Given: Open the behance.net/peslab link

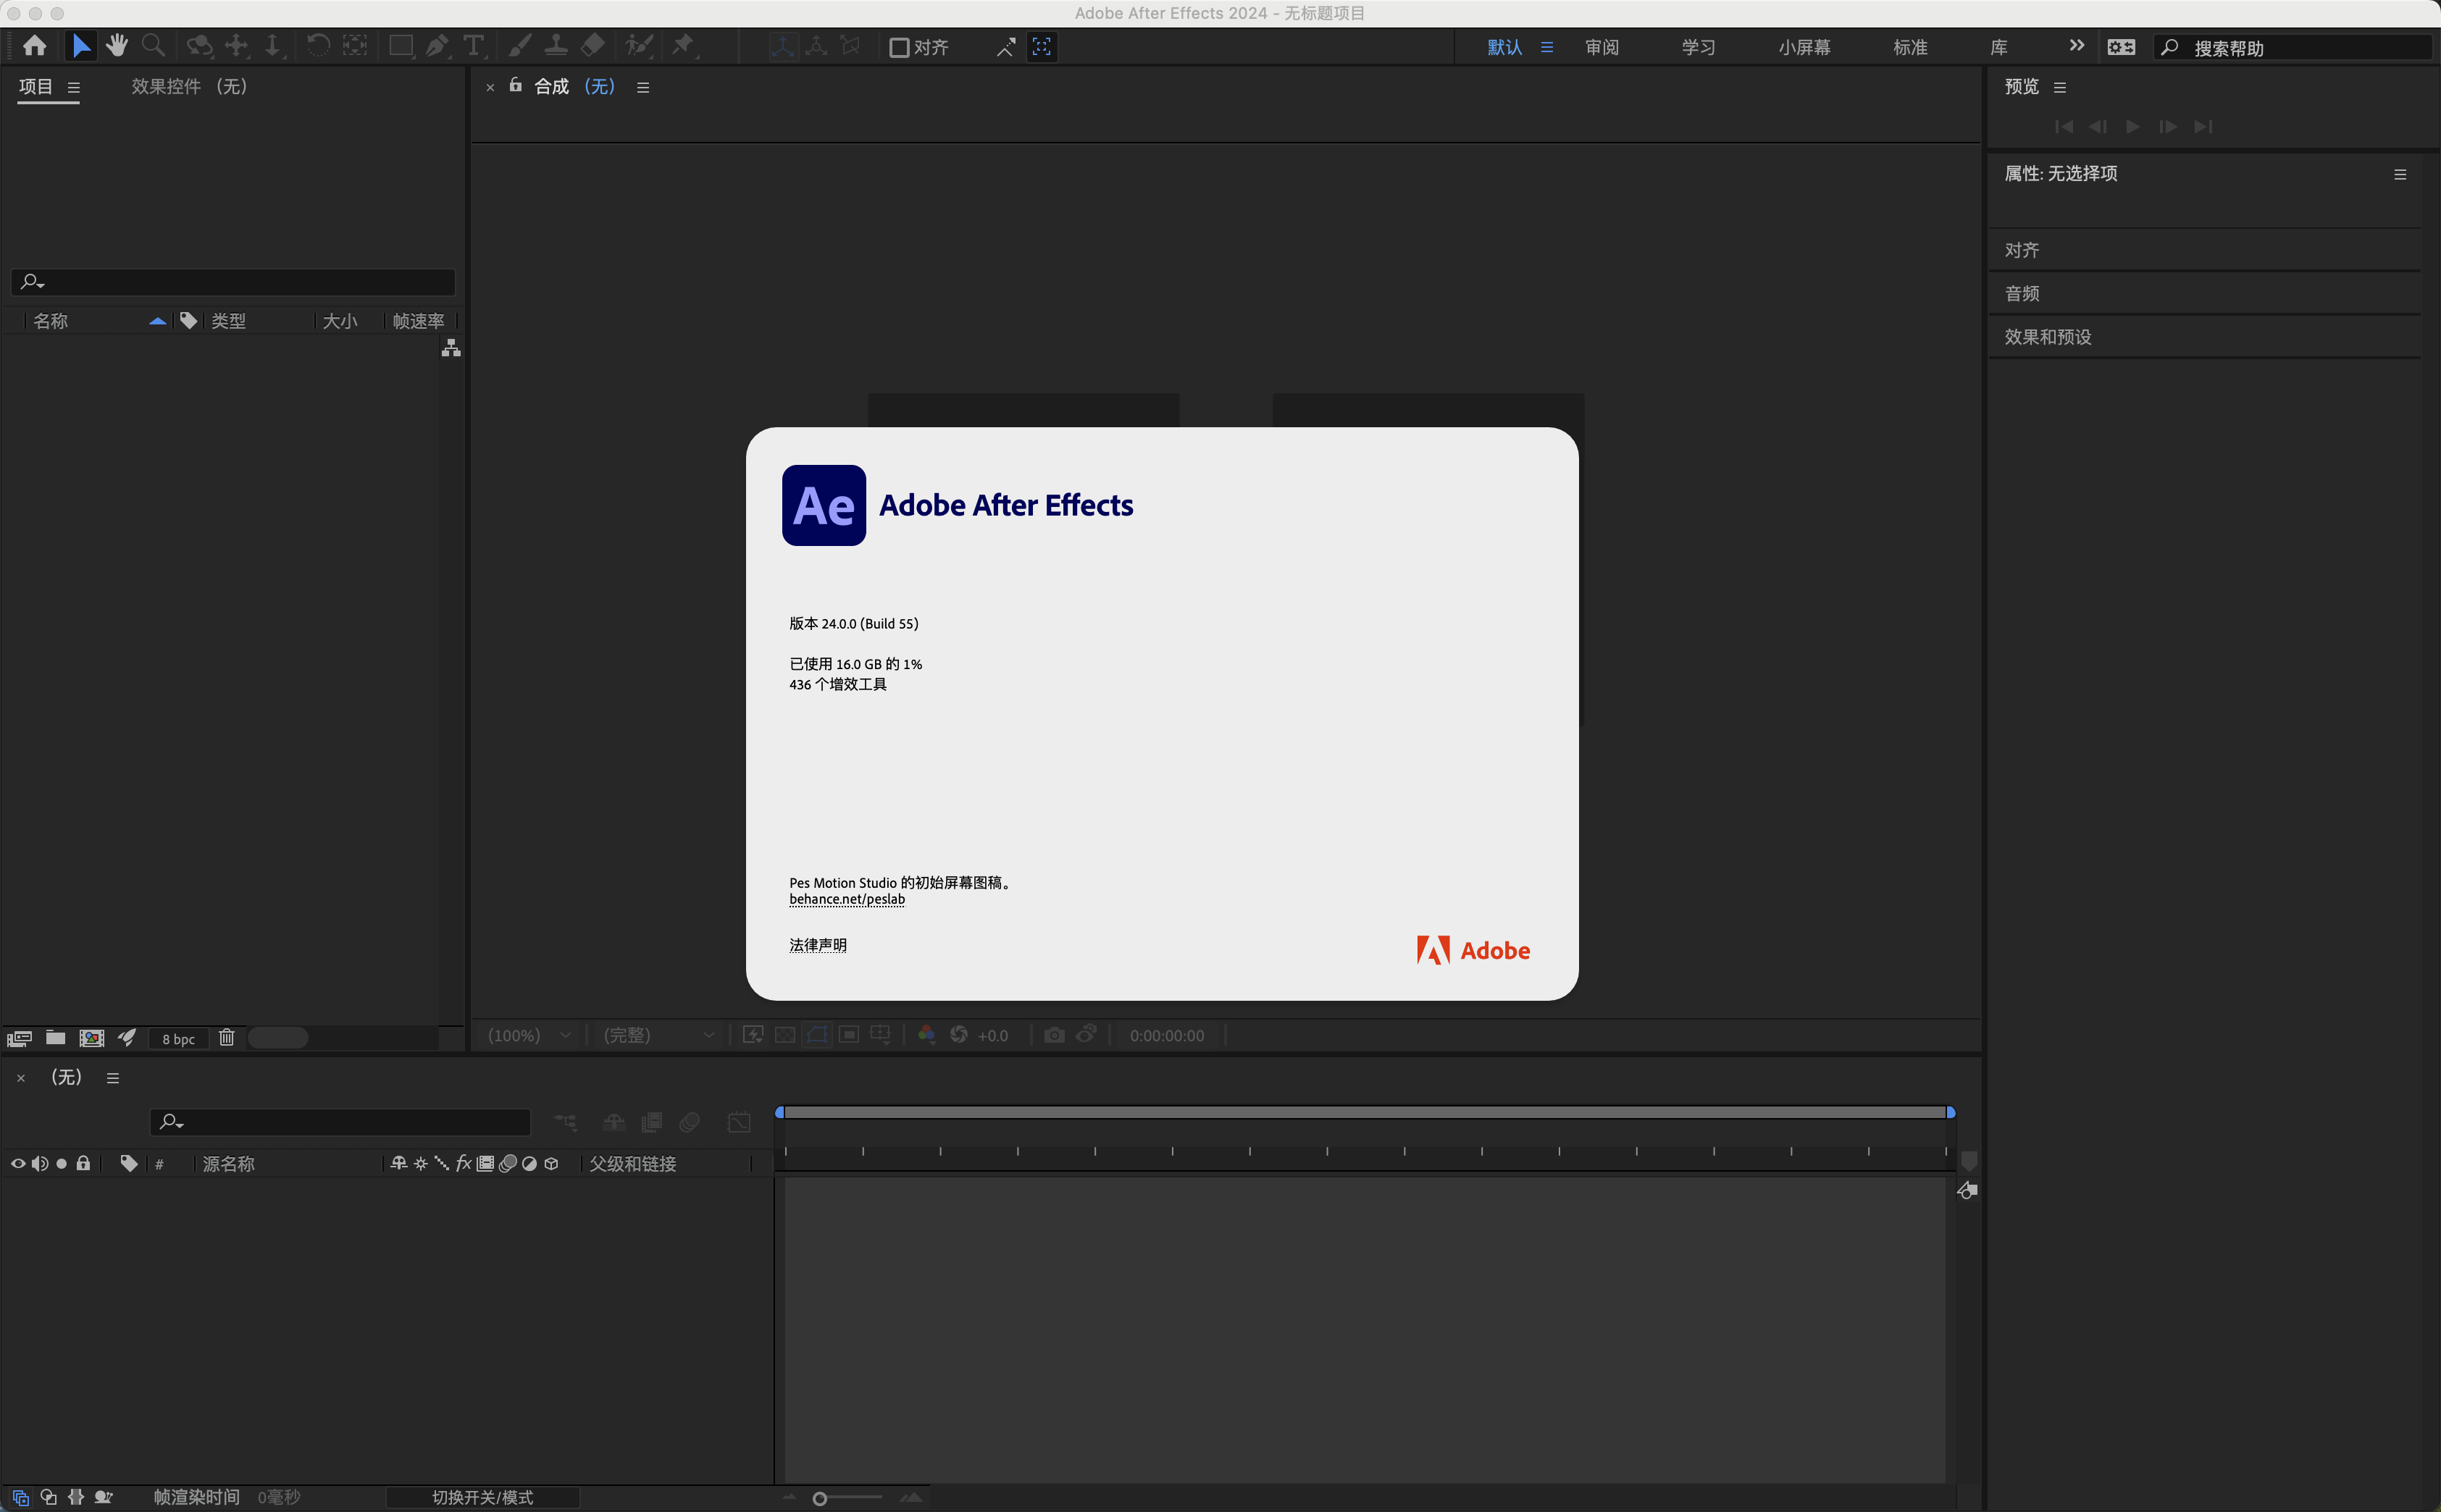Looking at the screenshot, I should 847,899.
